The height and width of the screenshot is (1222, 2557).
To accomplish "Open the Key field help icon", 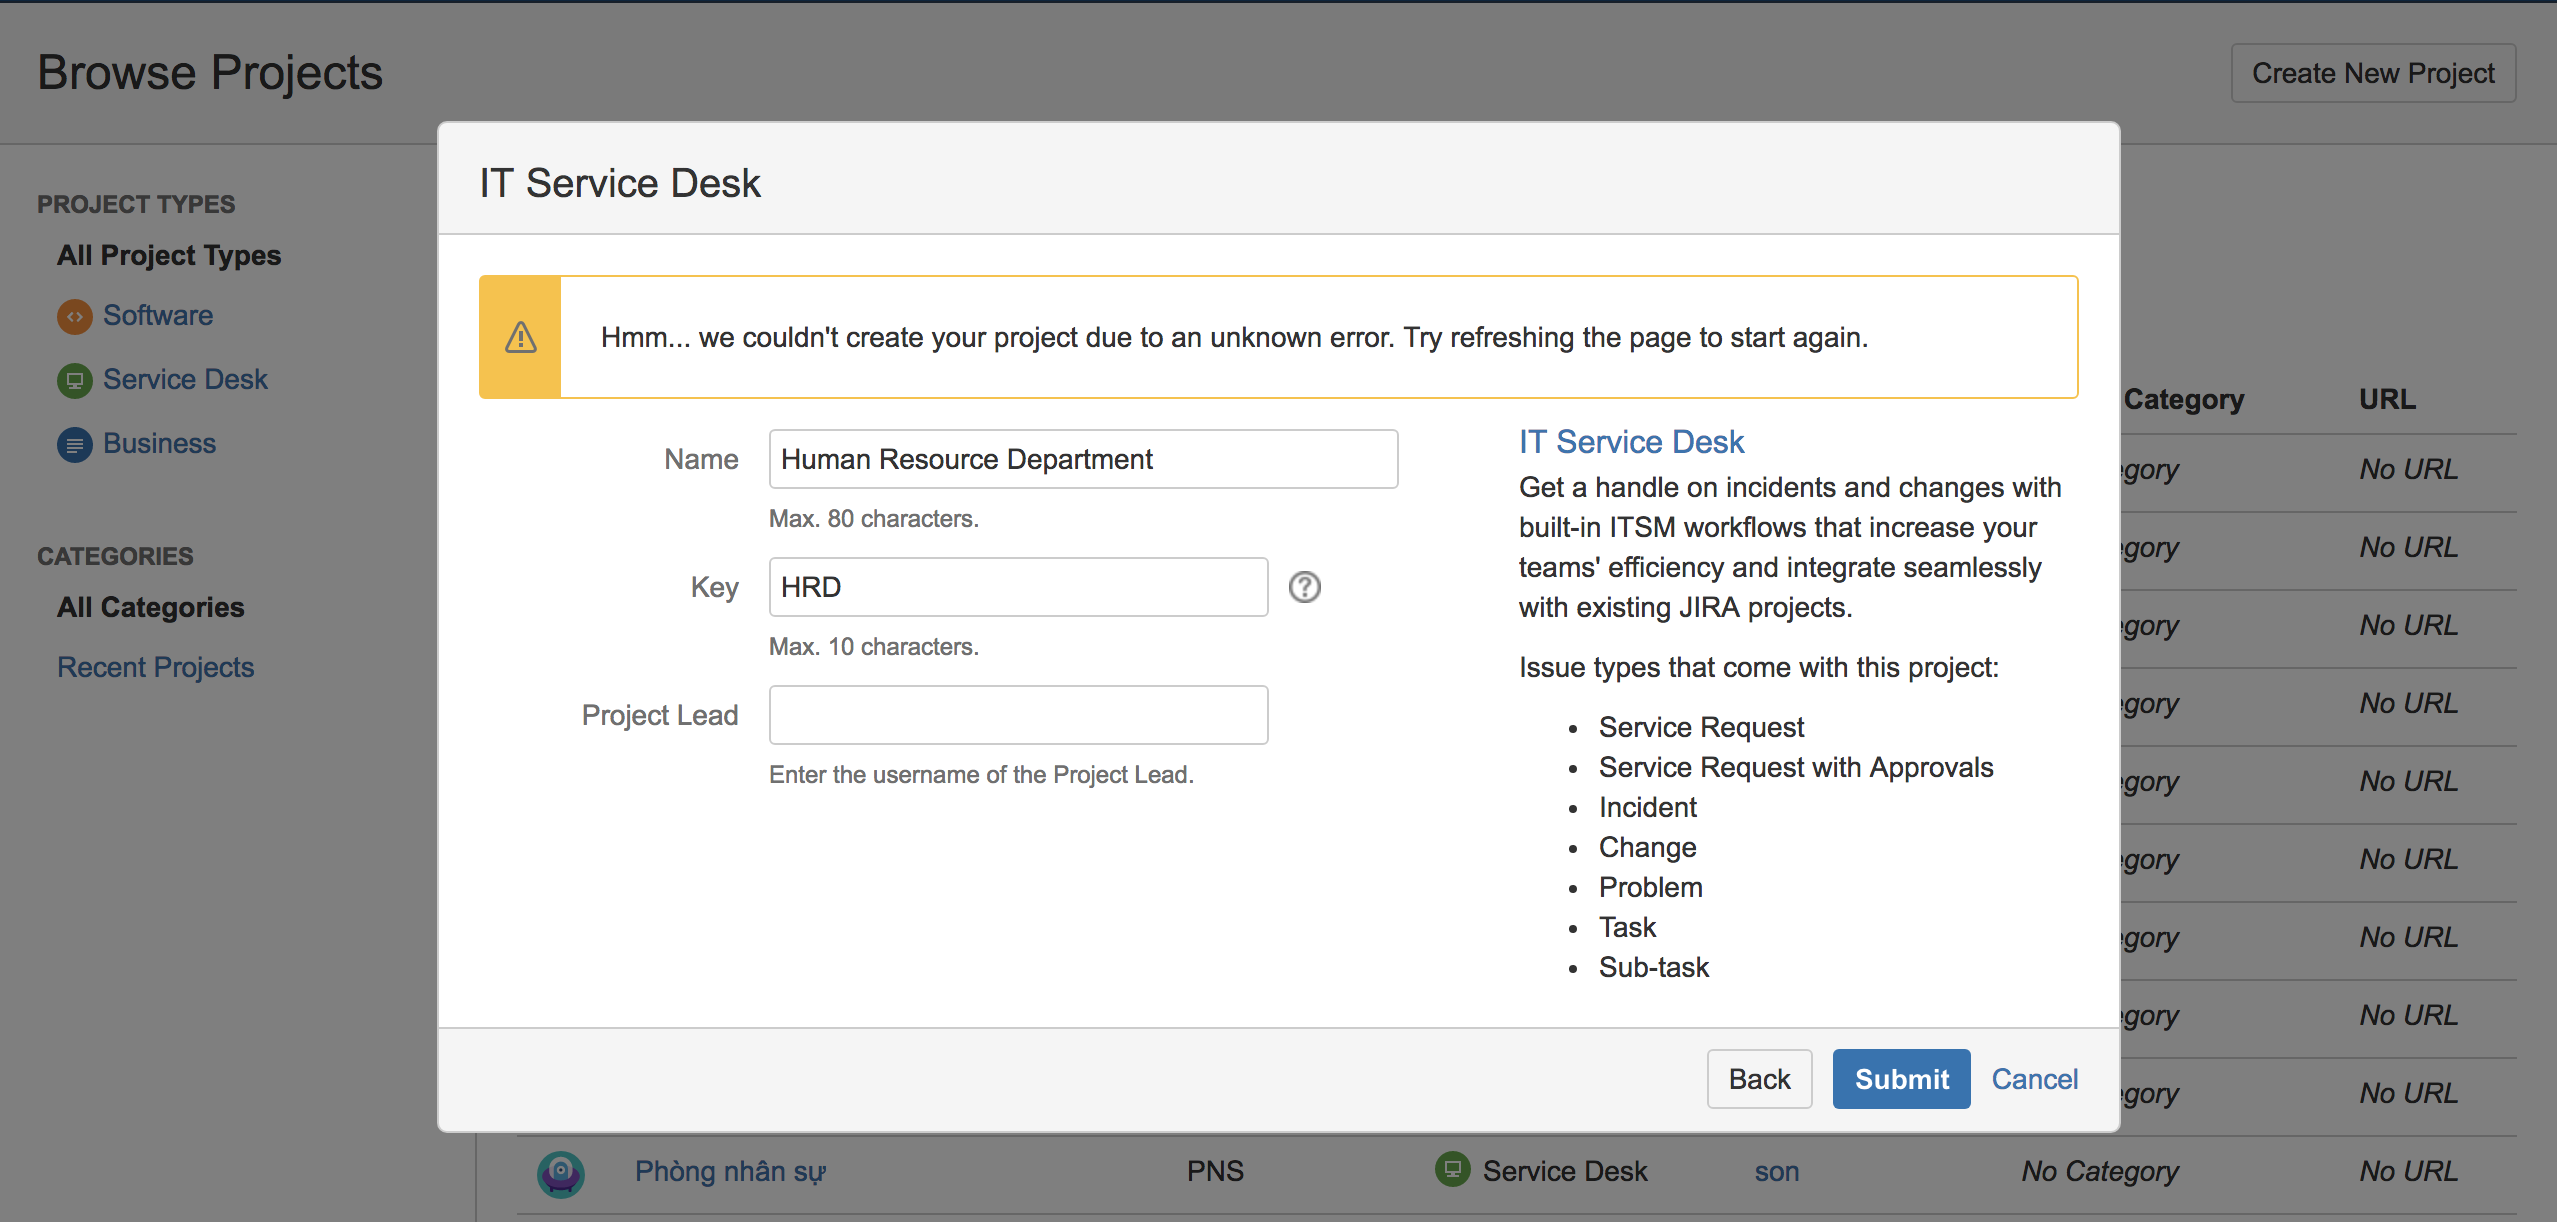I will point(1304,587).
